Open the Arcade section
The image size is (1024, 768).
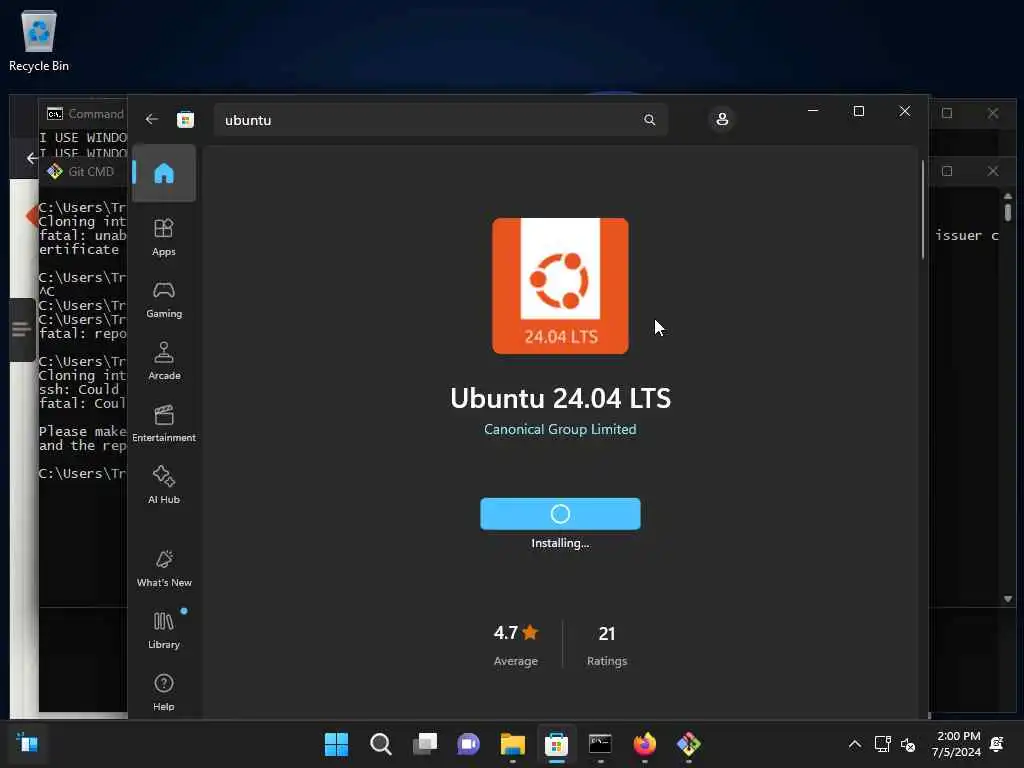164,361
